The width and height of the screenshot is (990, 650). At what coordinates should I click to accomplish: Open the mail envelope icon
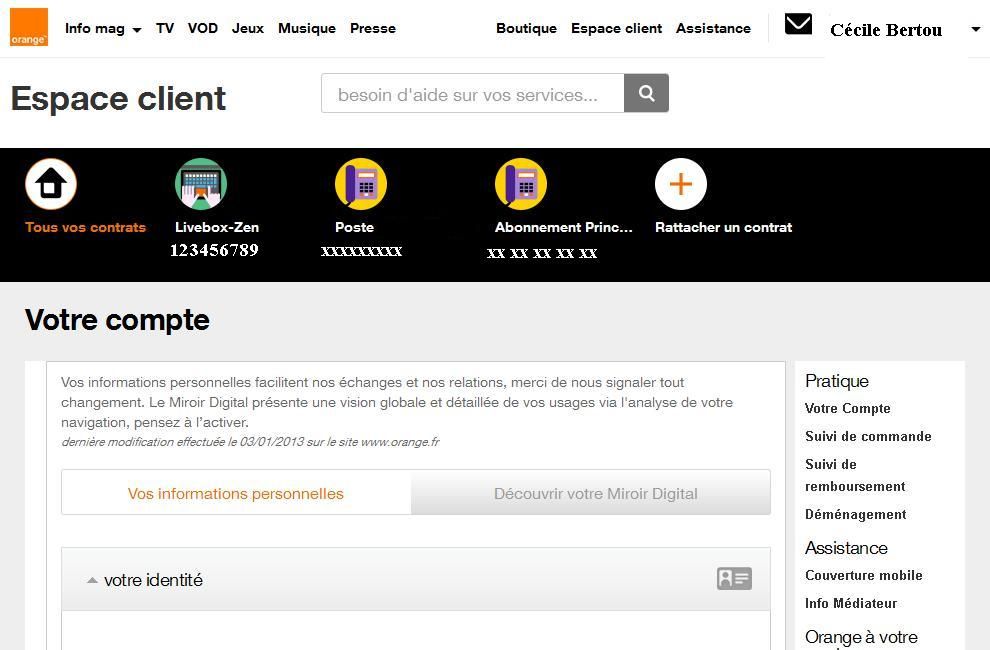(798, 24)
